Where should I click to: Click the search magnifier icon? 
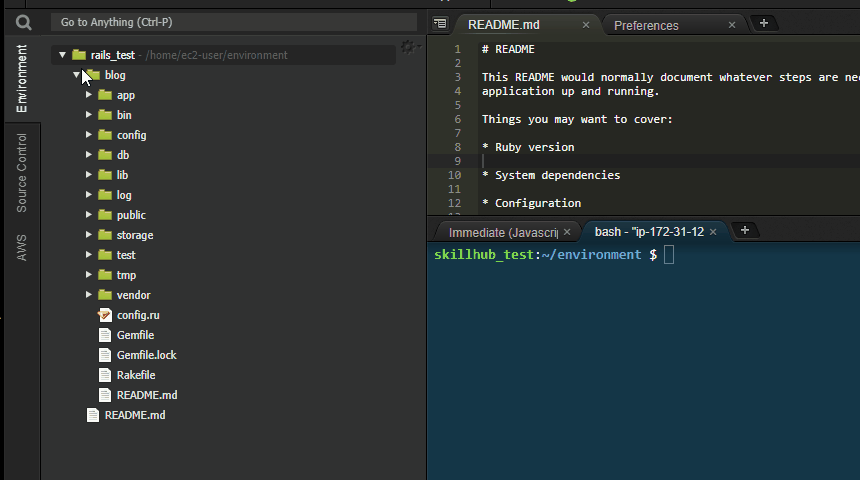[23, 22]
